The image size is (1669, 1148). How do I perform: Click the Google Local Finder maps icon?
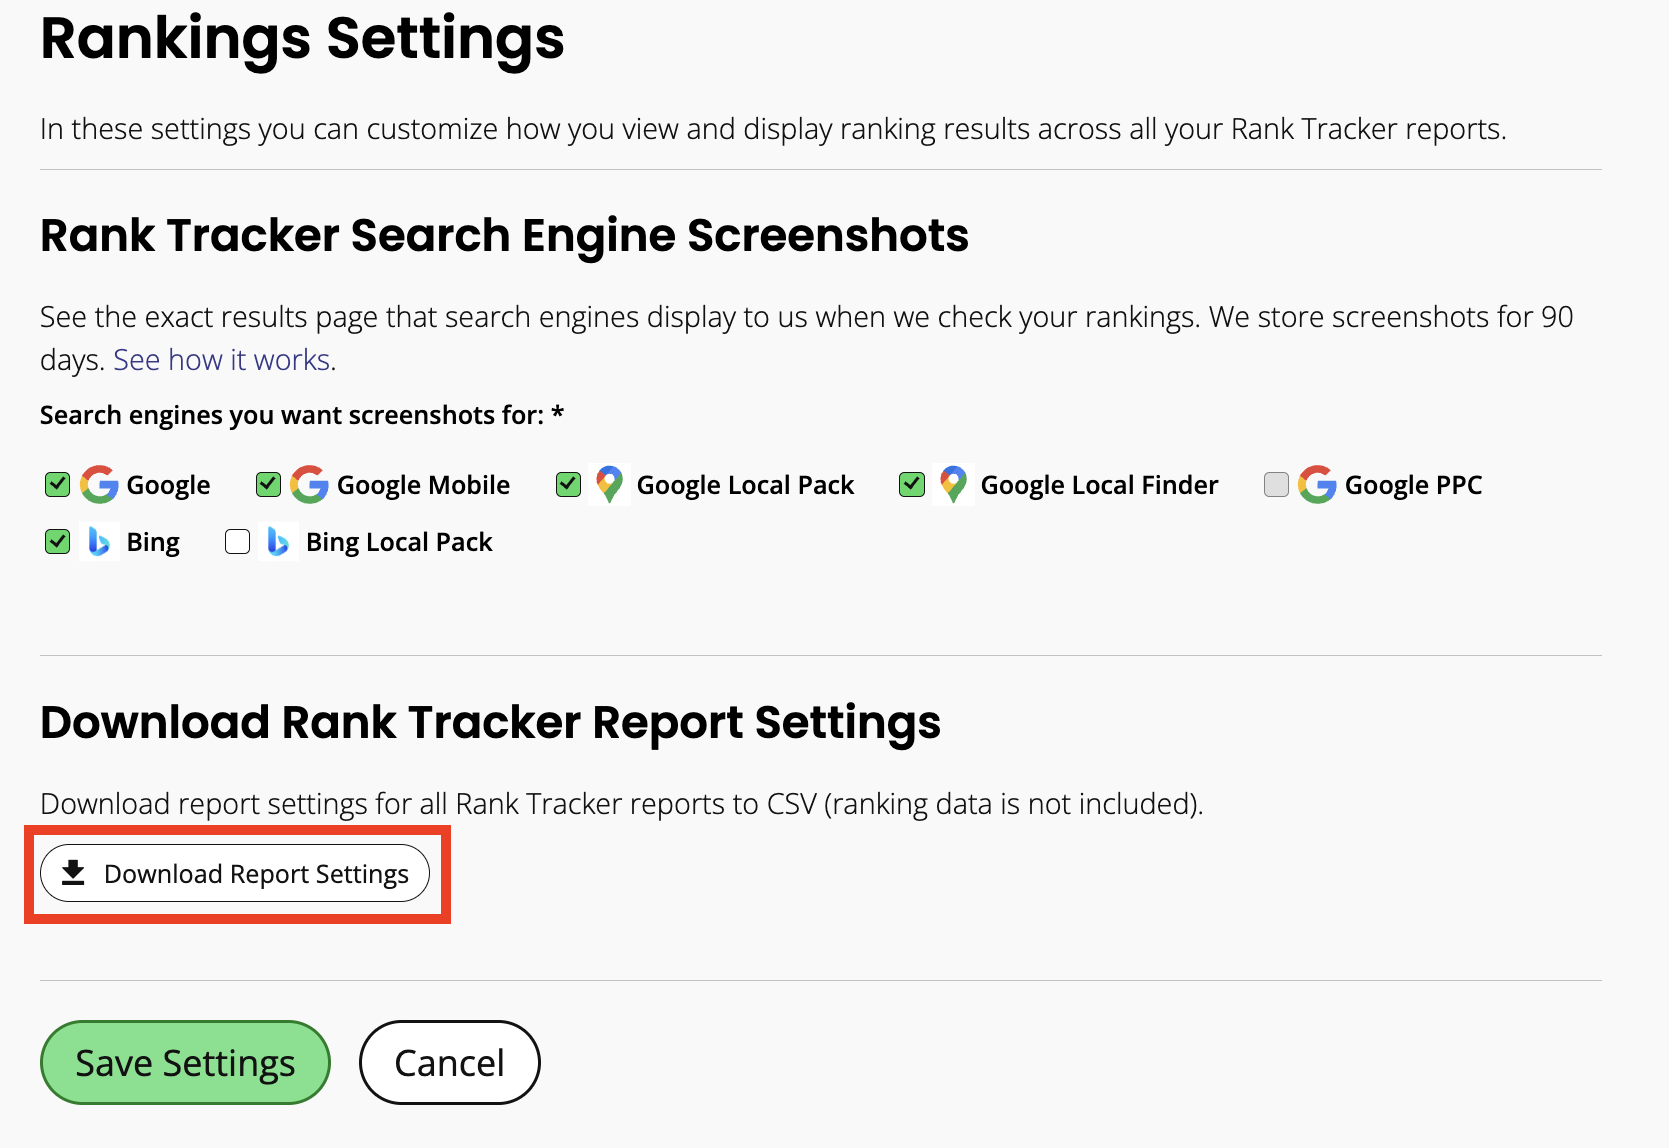(x=953, y=485)
